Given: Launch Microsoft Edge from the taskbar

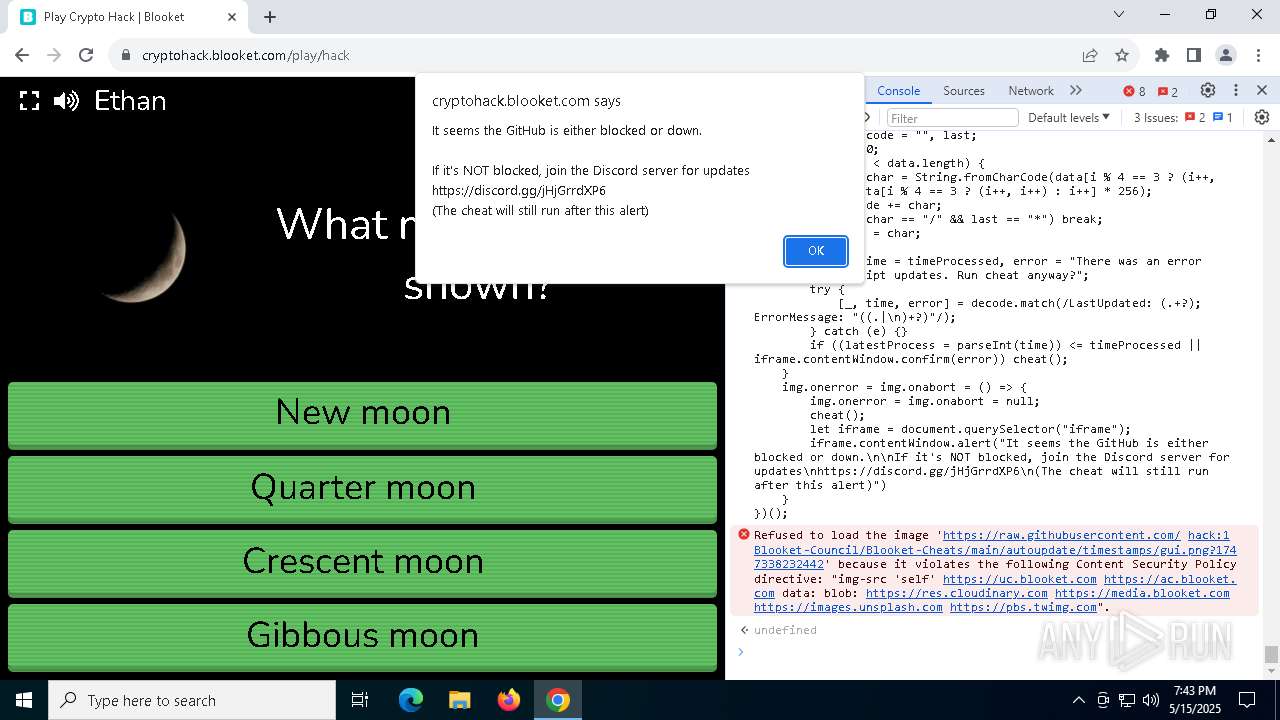Looking at the screenshot, I should coord(411,700).
